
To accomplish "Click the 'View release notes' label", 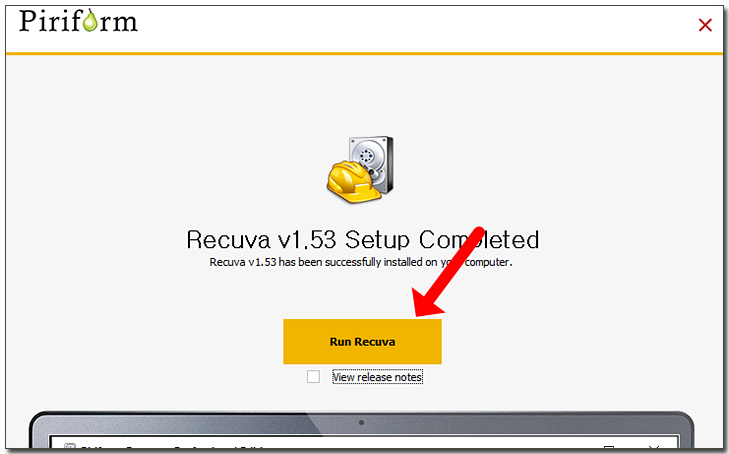I will (x=377, y=377).
